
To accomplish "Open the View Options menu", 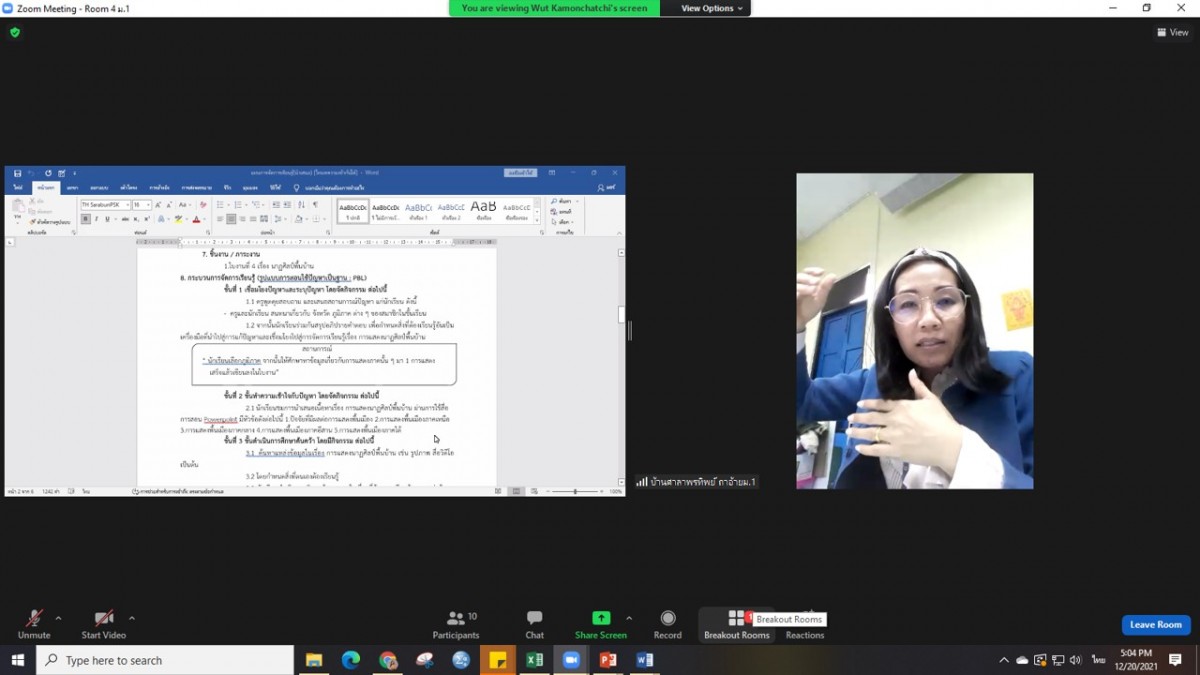I will tap(712, 8).
